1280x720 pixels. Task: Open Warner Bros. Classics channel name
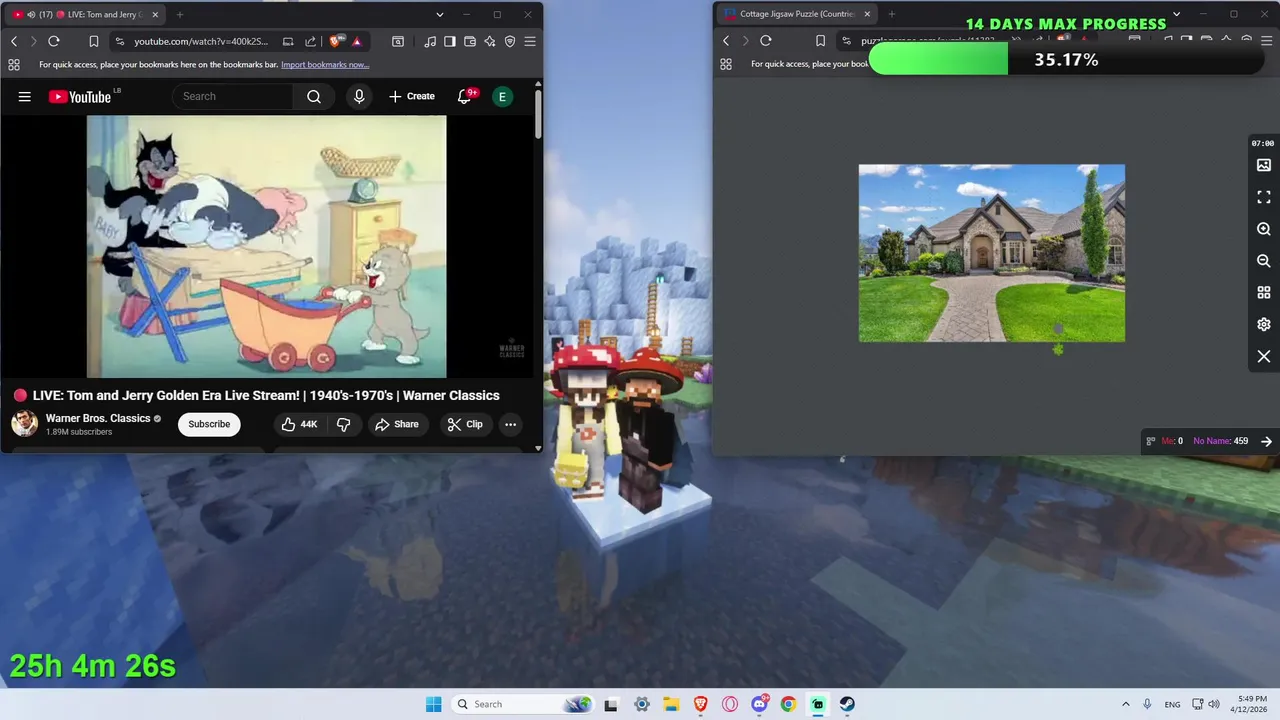[98, 418]
